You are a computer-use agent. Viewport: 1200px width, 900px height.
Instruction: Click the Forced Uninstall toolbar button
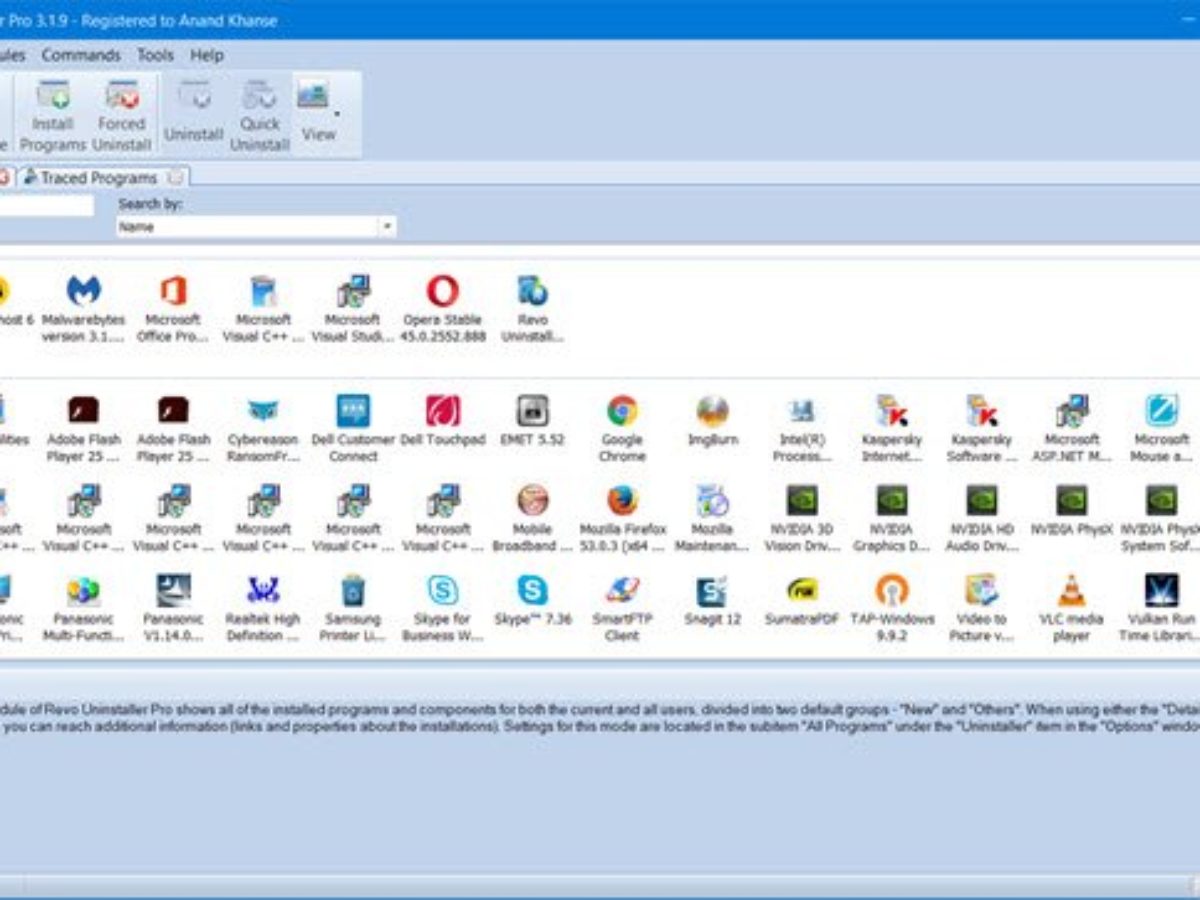[x=122, y=115]
